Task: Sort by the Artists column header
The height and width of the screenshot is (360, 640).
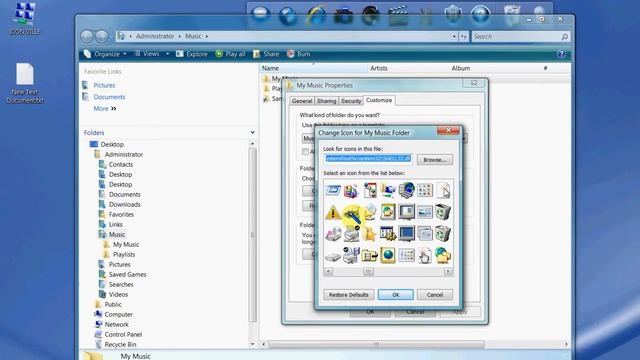Action: [x=379, y=68]
